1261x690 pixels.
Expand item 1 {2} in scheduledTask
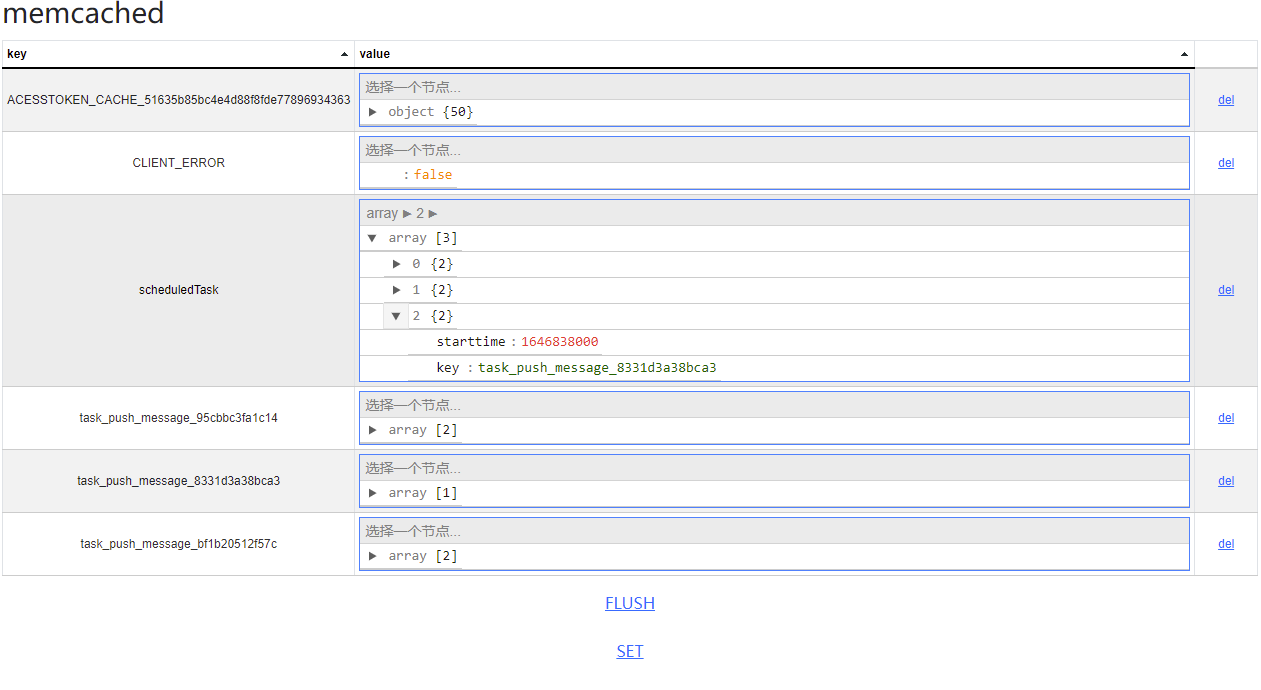pyautogui.click(x=397, y=290)
